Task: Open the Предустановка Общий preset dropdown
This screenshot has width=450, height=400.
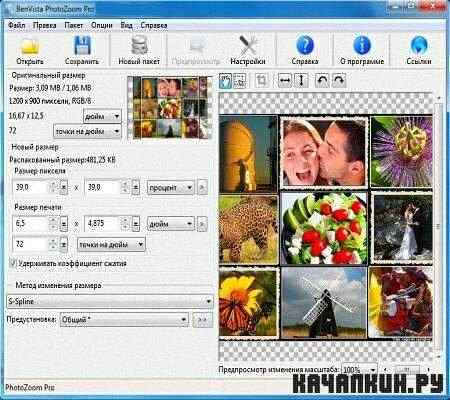Action: tap(124, 319)
